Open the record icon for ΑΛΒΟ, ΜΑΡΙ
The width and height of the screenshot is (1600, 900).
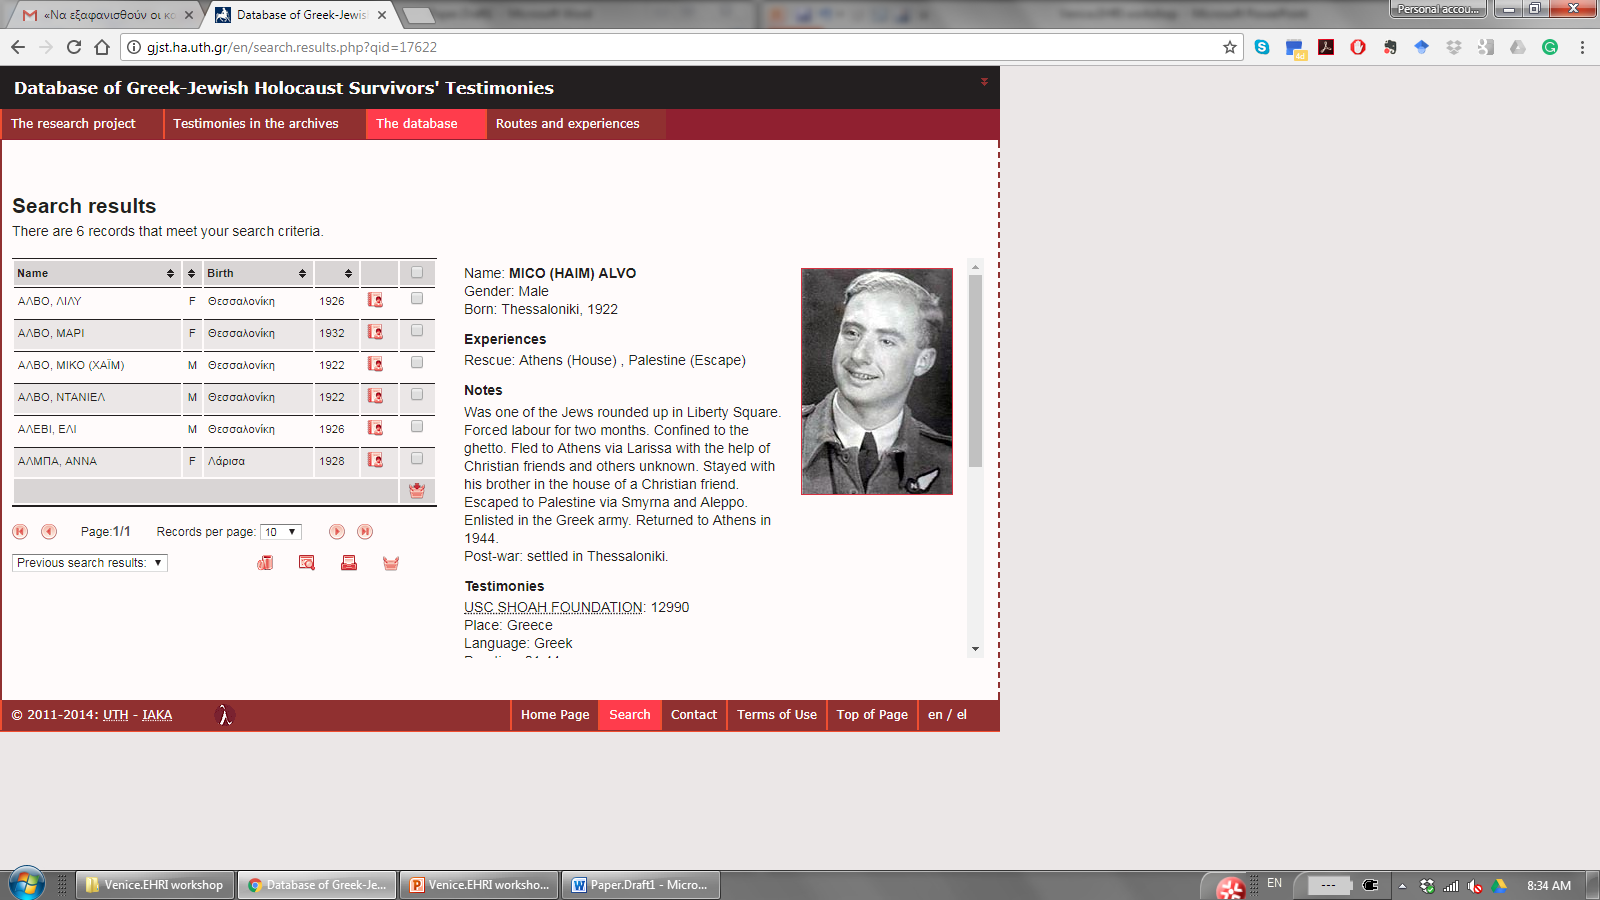(376, 332)
